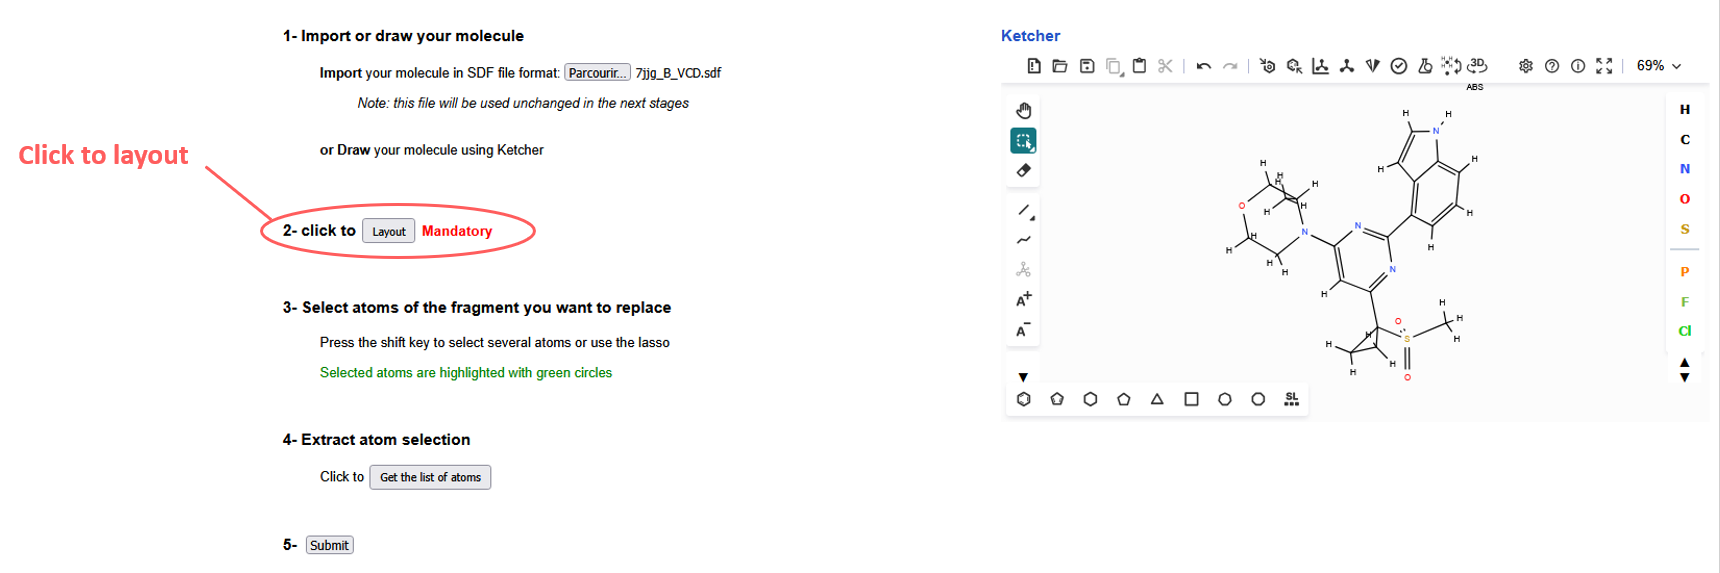
Task: Click the Open file folder icon
Action: point(1060,66)
